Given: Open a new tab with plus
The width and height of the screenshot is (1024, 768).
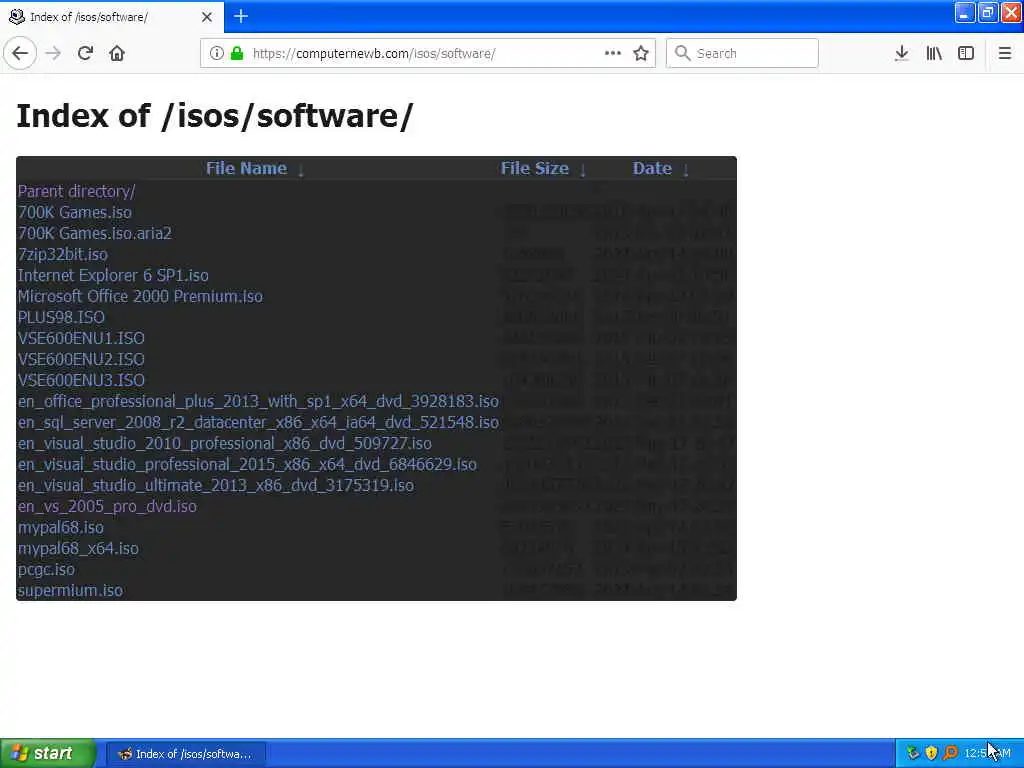Looking at the screenshot, I should click(x=241, y=16).
